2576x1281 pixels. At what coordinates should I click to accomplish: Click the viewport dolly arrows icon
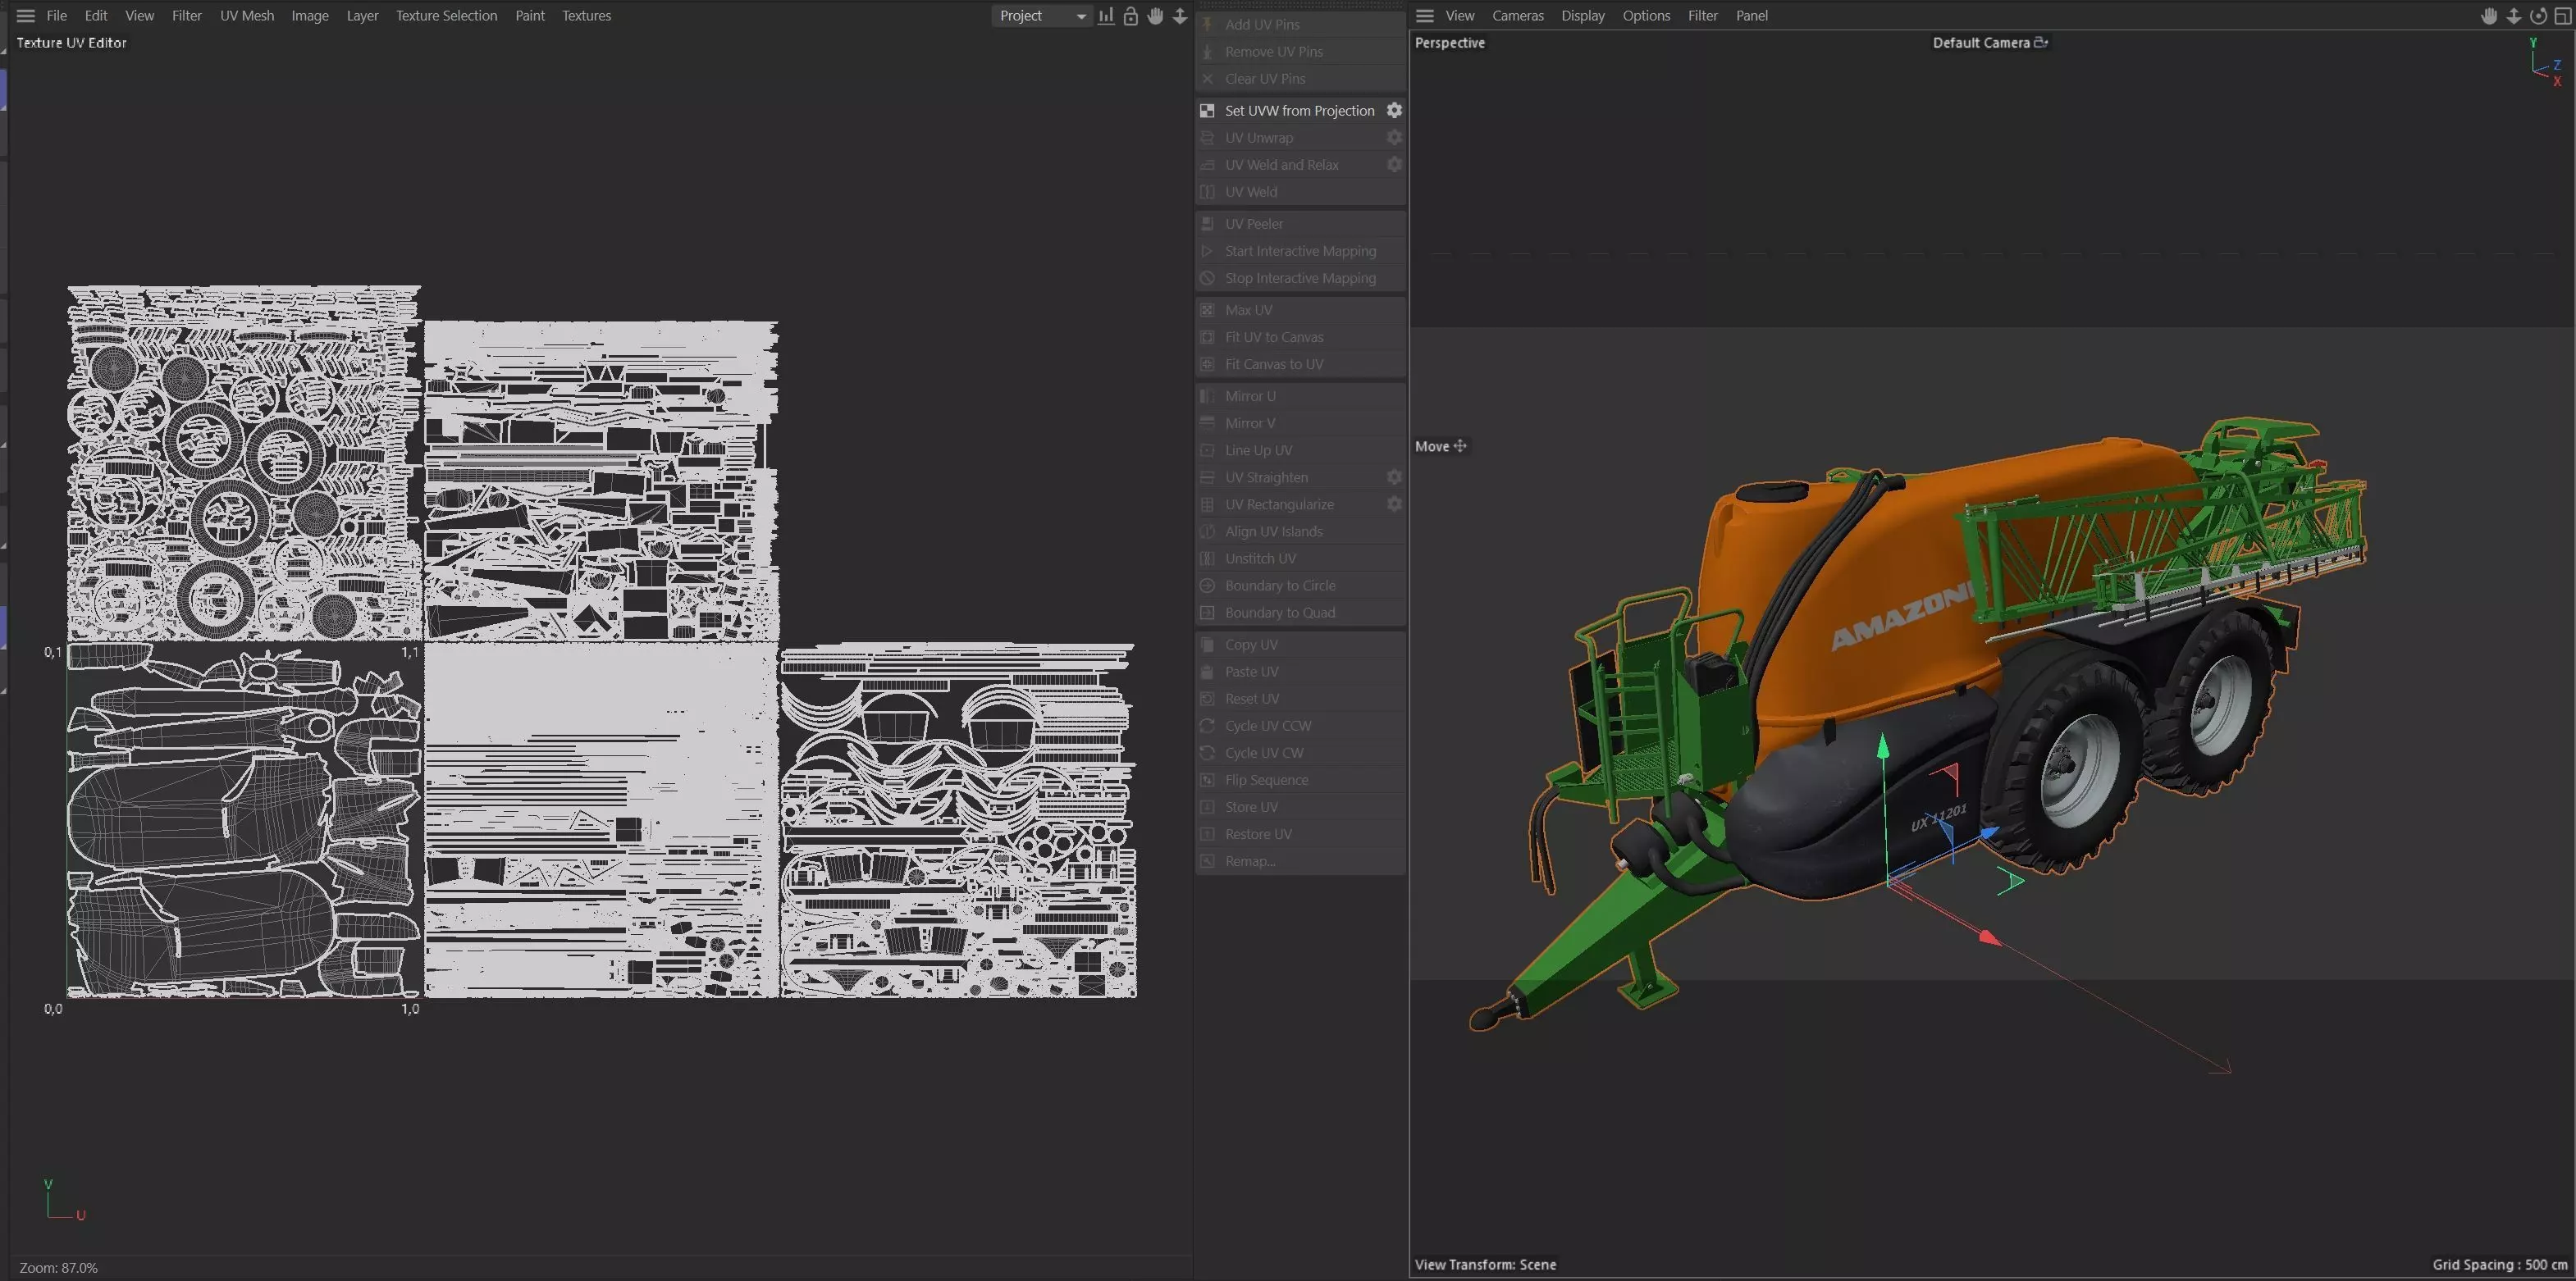coord(2514,16)
